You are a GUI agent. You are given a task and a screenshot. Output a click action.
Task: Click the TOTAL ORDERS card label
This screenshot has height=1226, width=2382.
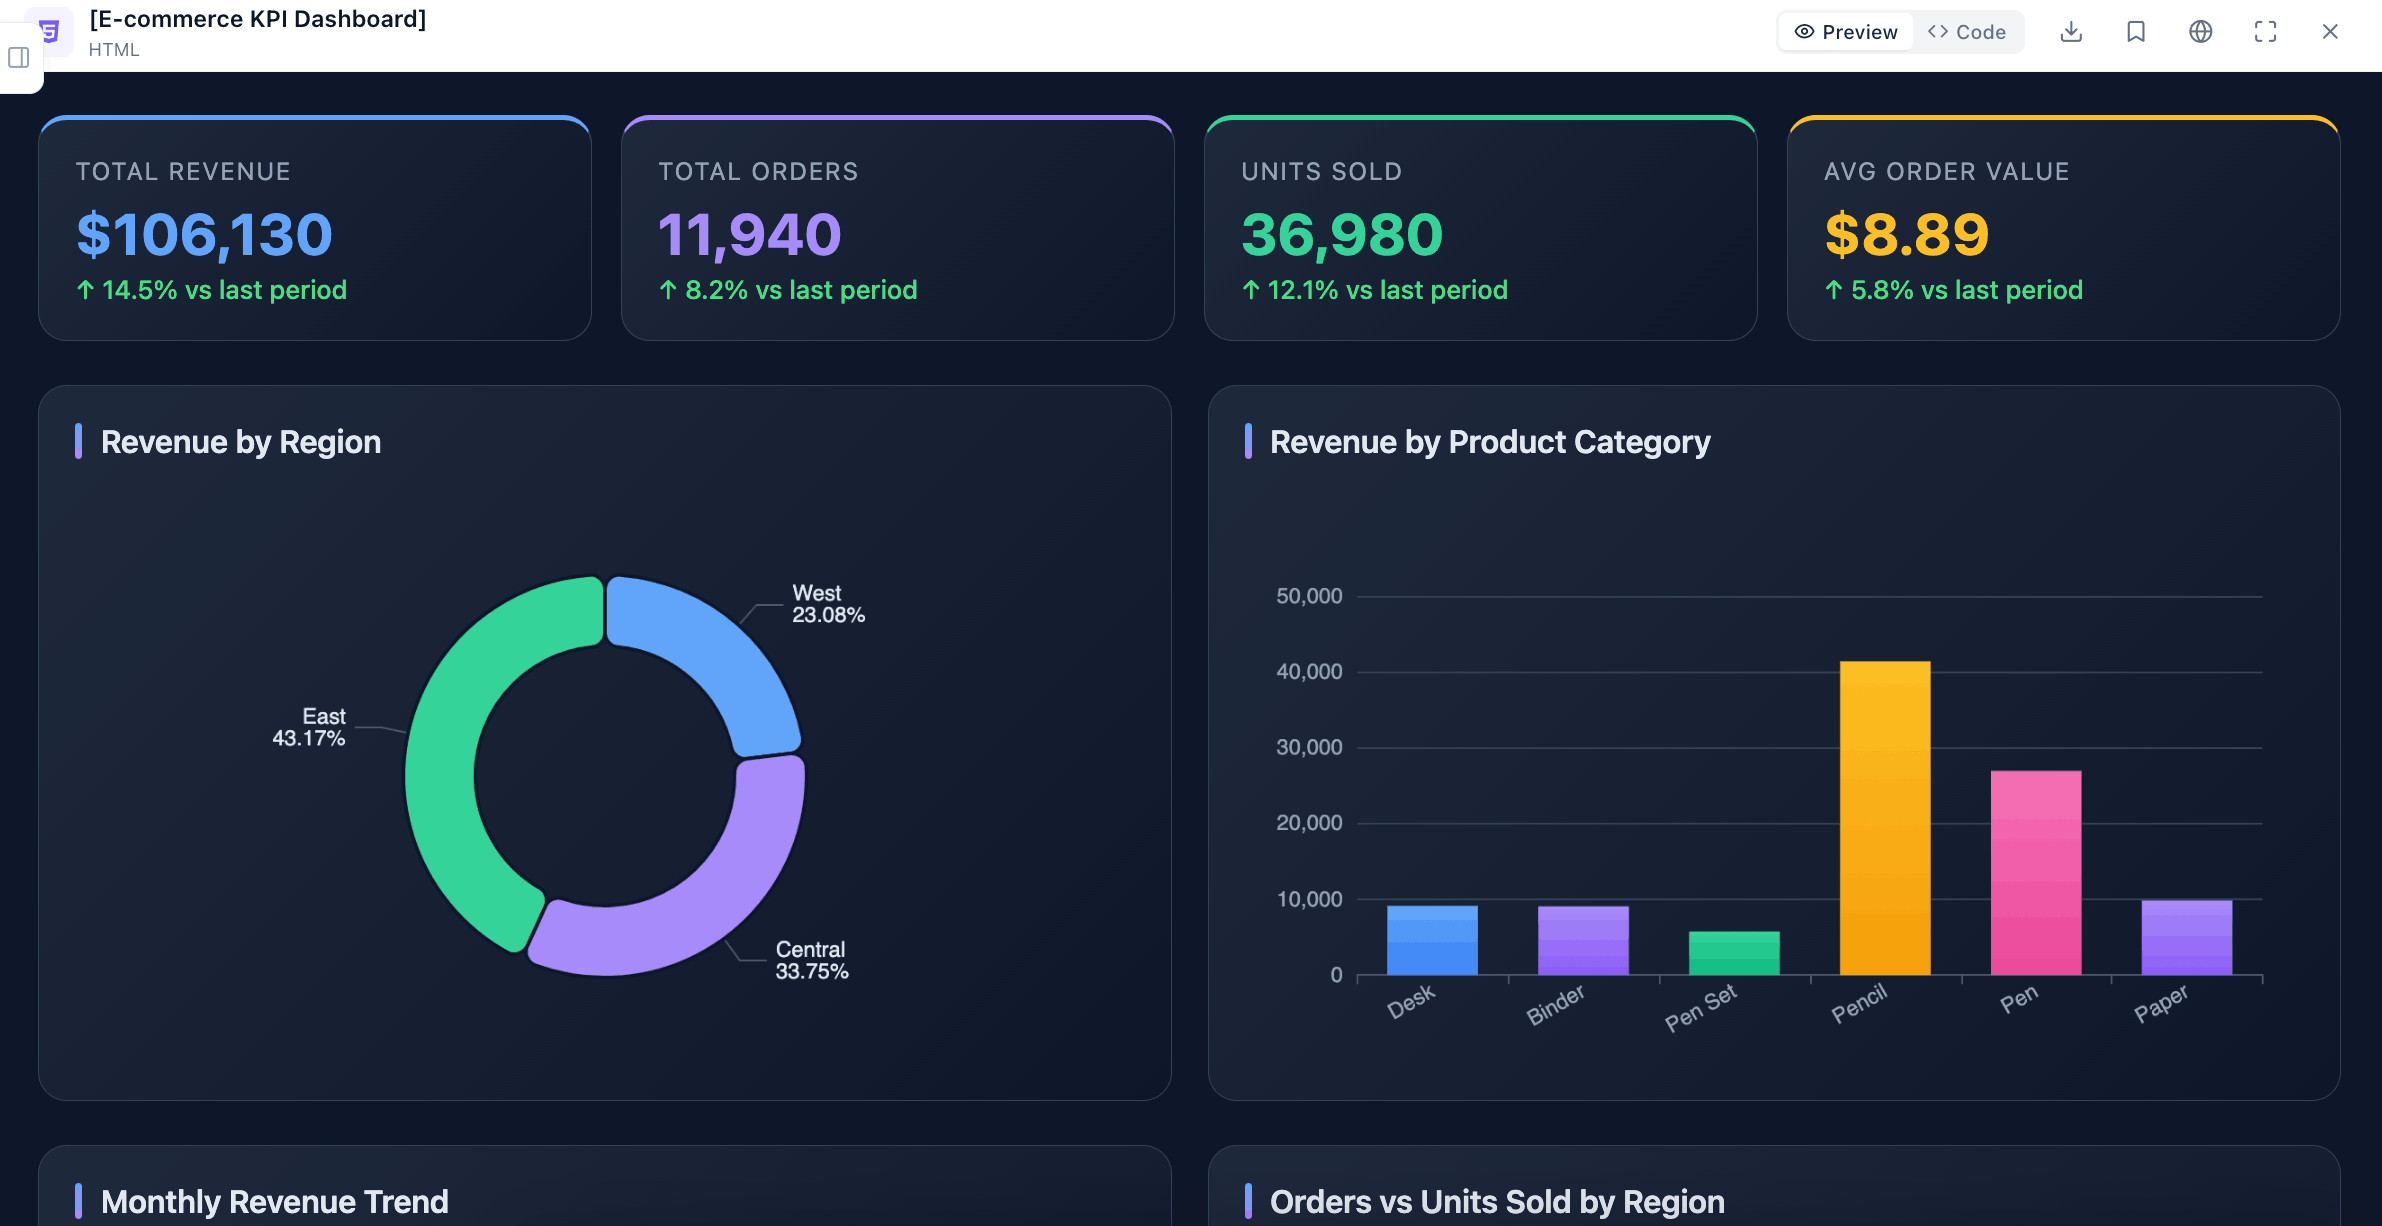click(758, 172)
